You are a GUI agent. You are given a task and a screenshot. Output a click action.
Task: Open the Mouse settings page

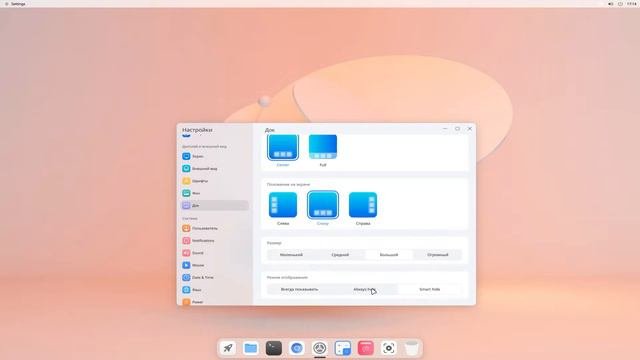click(x=214, y=265)
